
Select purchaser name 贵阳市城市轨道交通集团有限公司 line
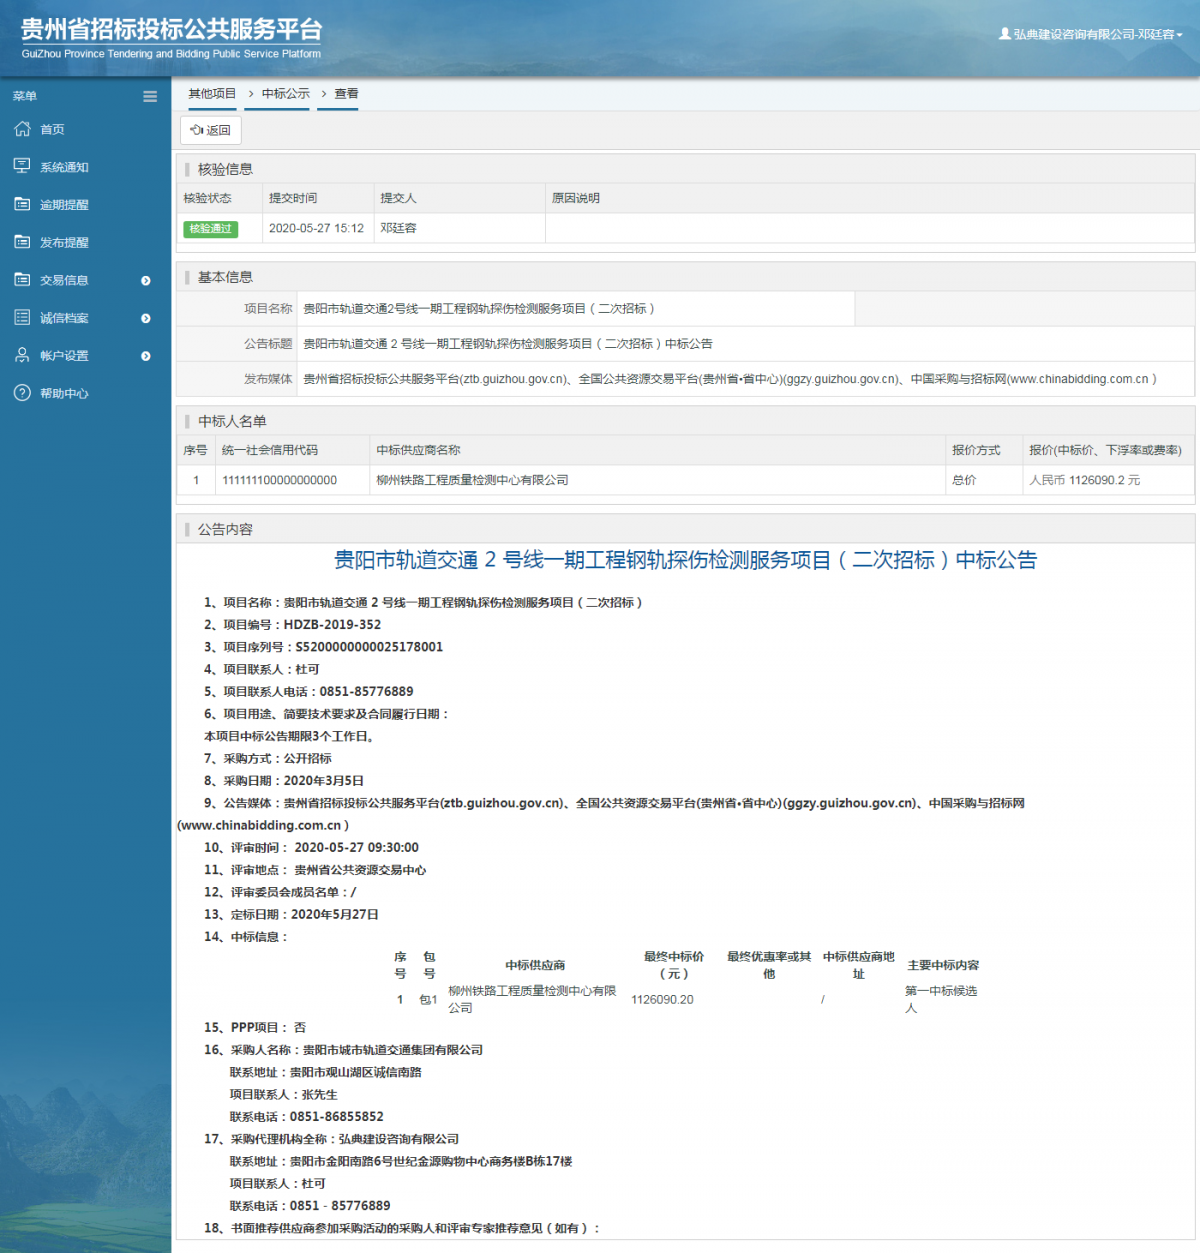pyautogui.click(x=343, y=1050)
